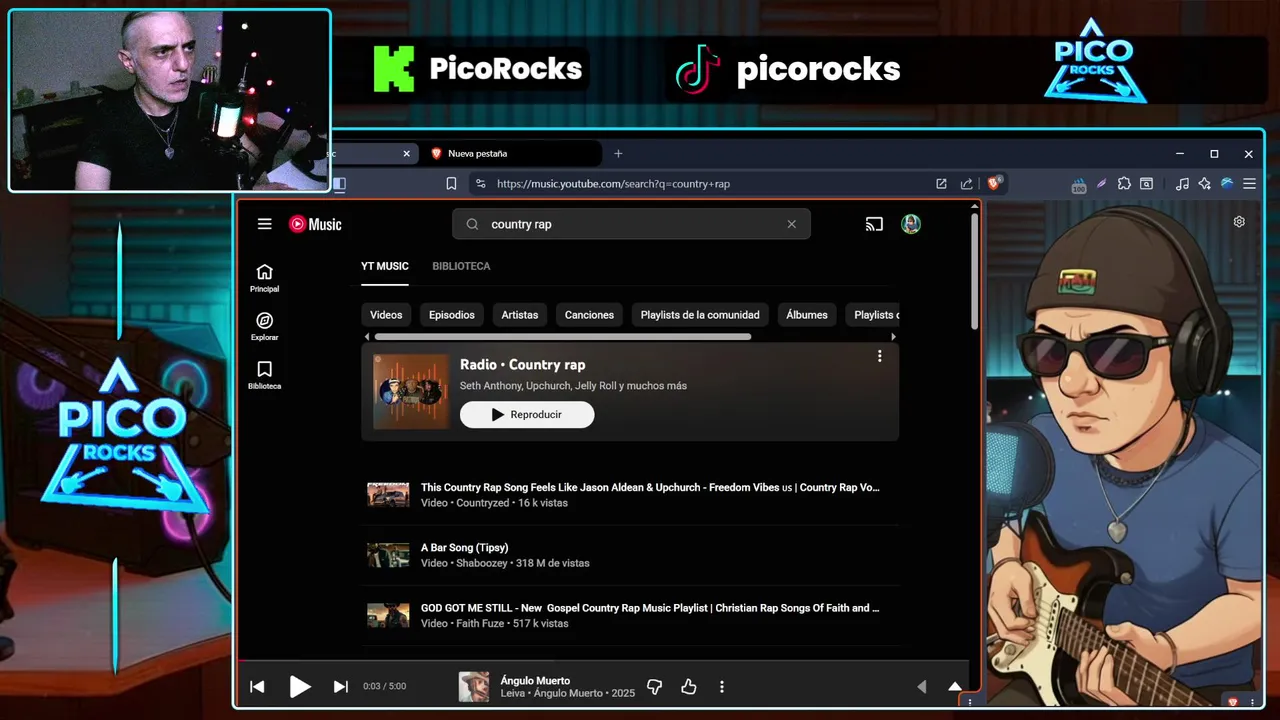Click the Reproducir button for Country rap radio
This screenshot has width=1280, height=720.
[x=527, y=415]
